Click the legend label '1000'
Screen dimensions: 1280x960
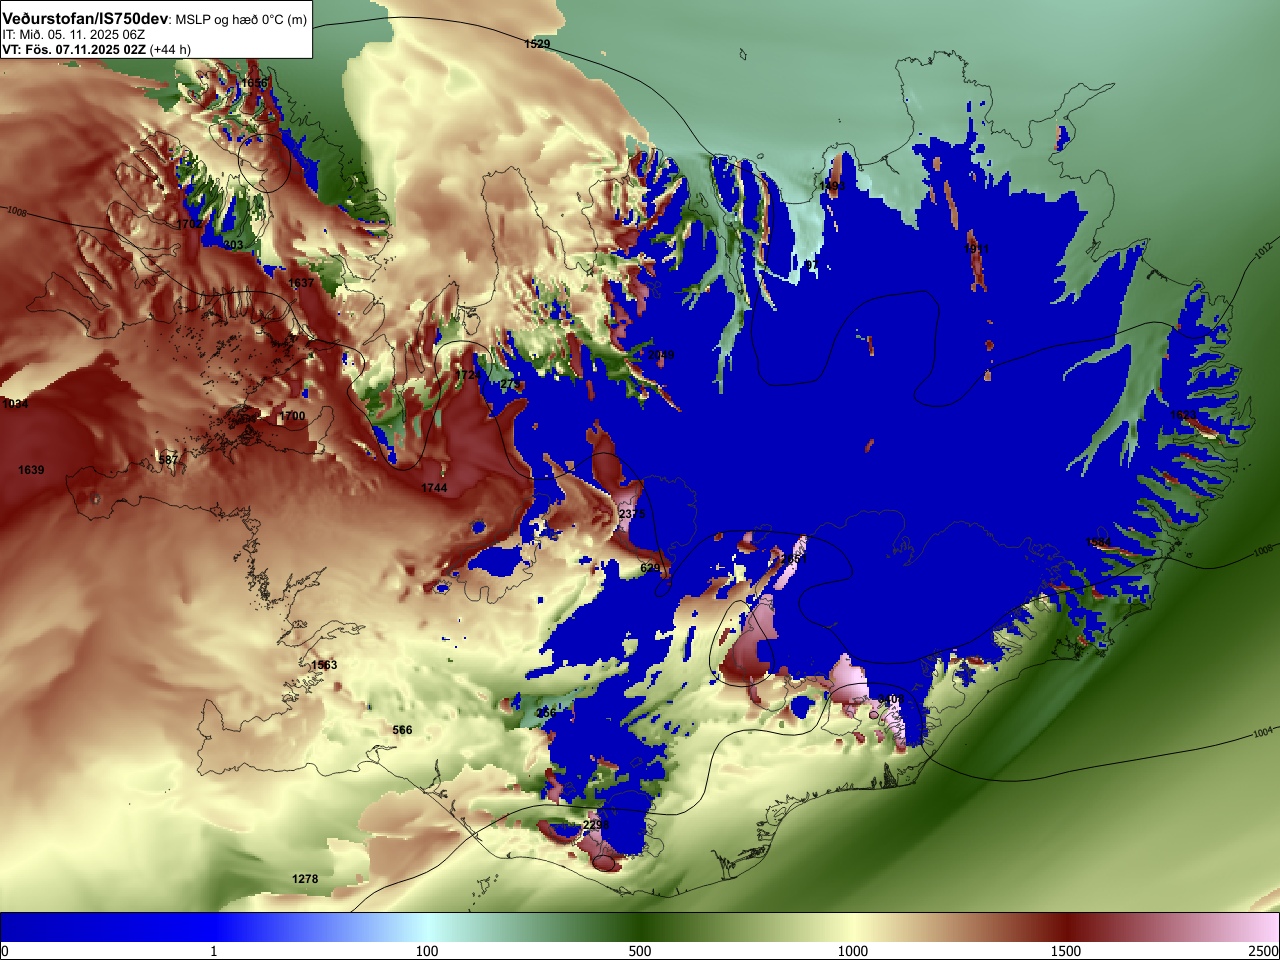(x=853, y=951)
